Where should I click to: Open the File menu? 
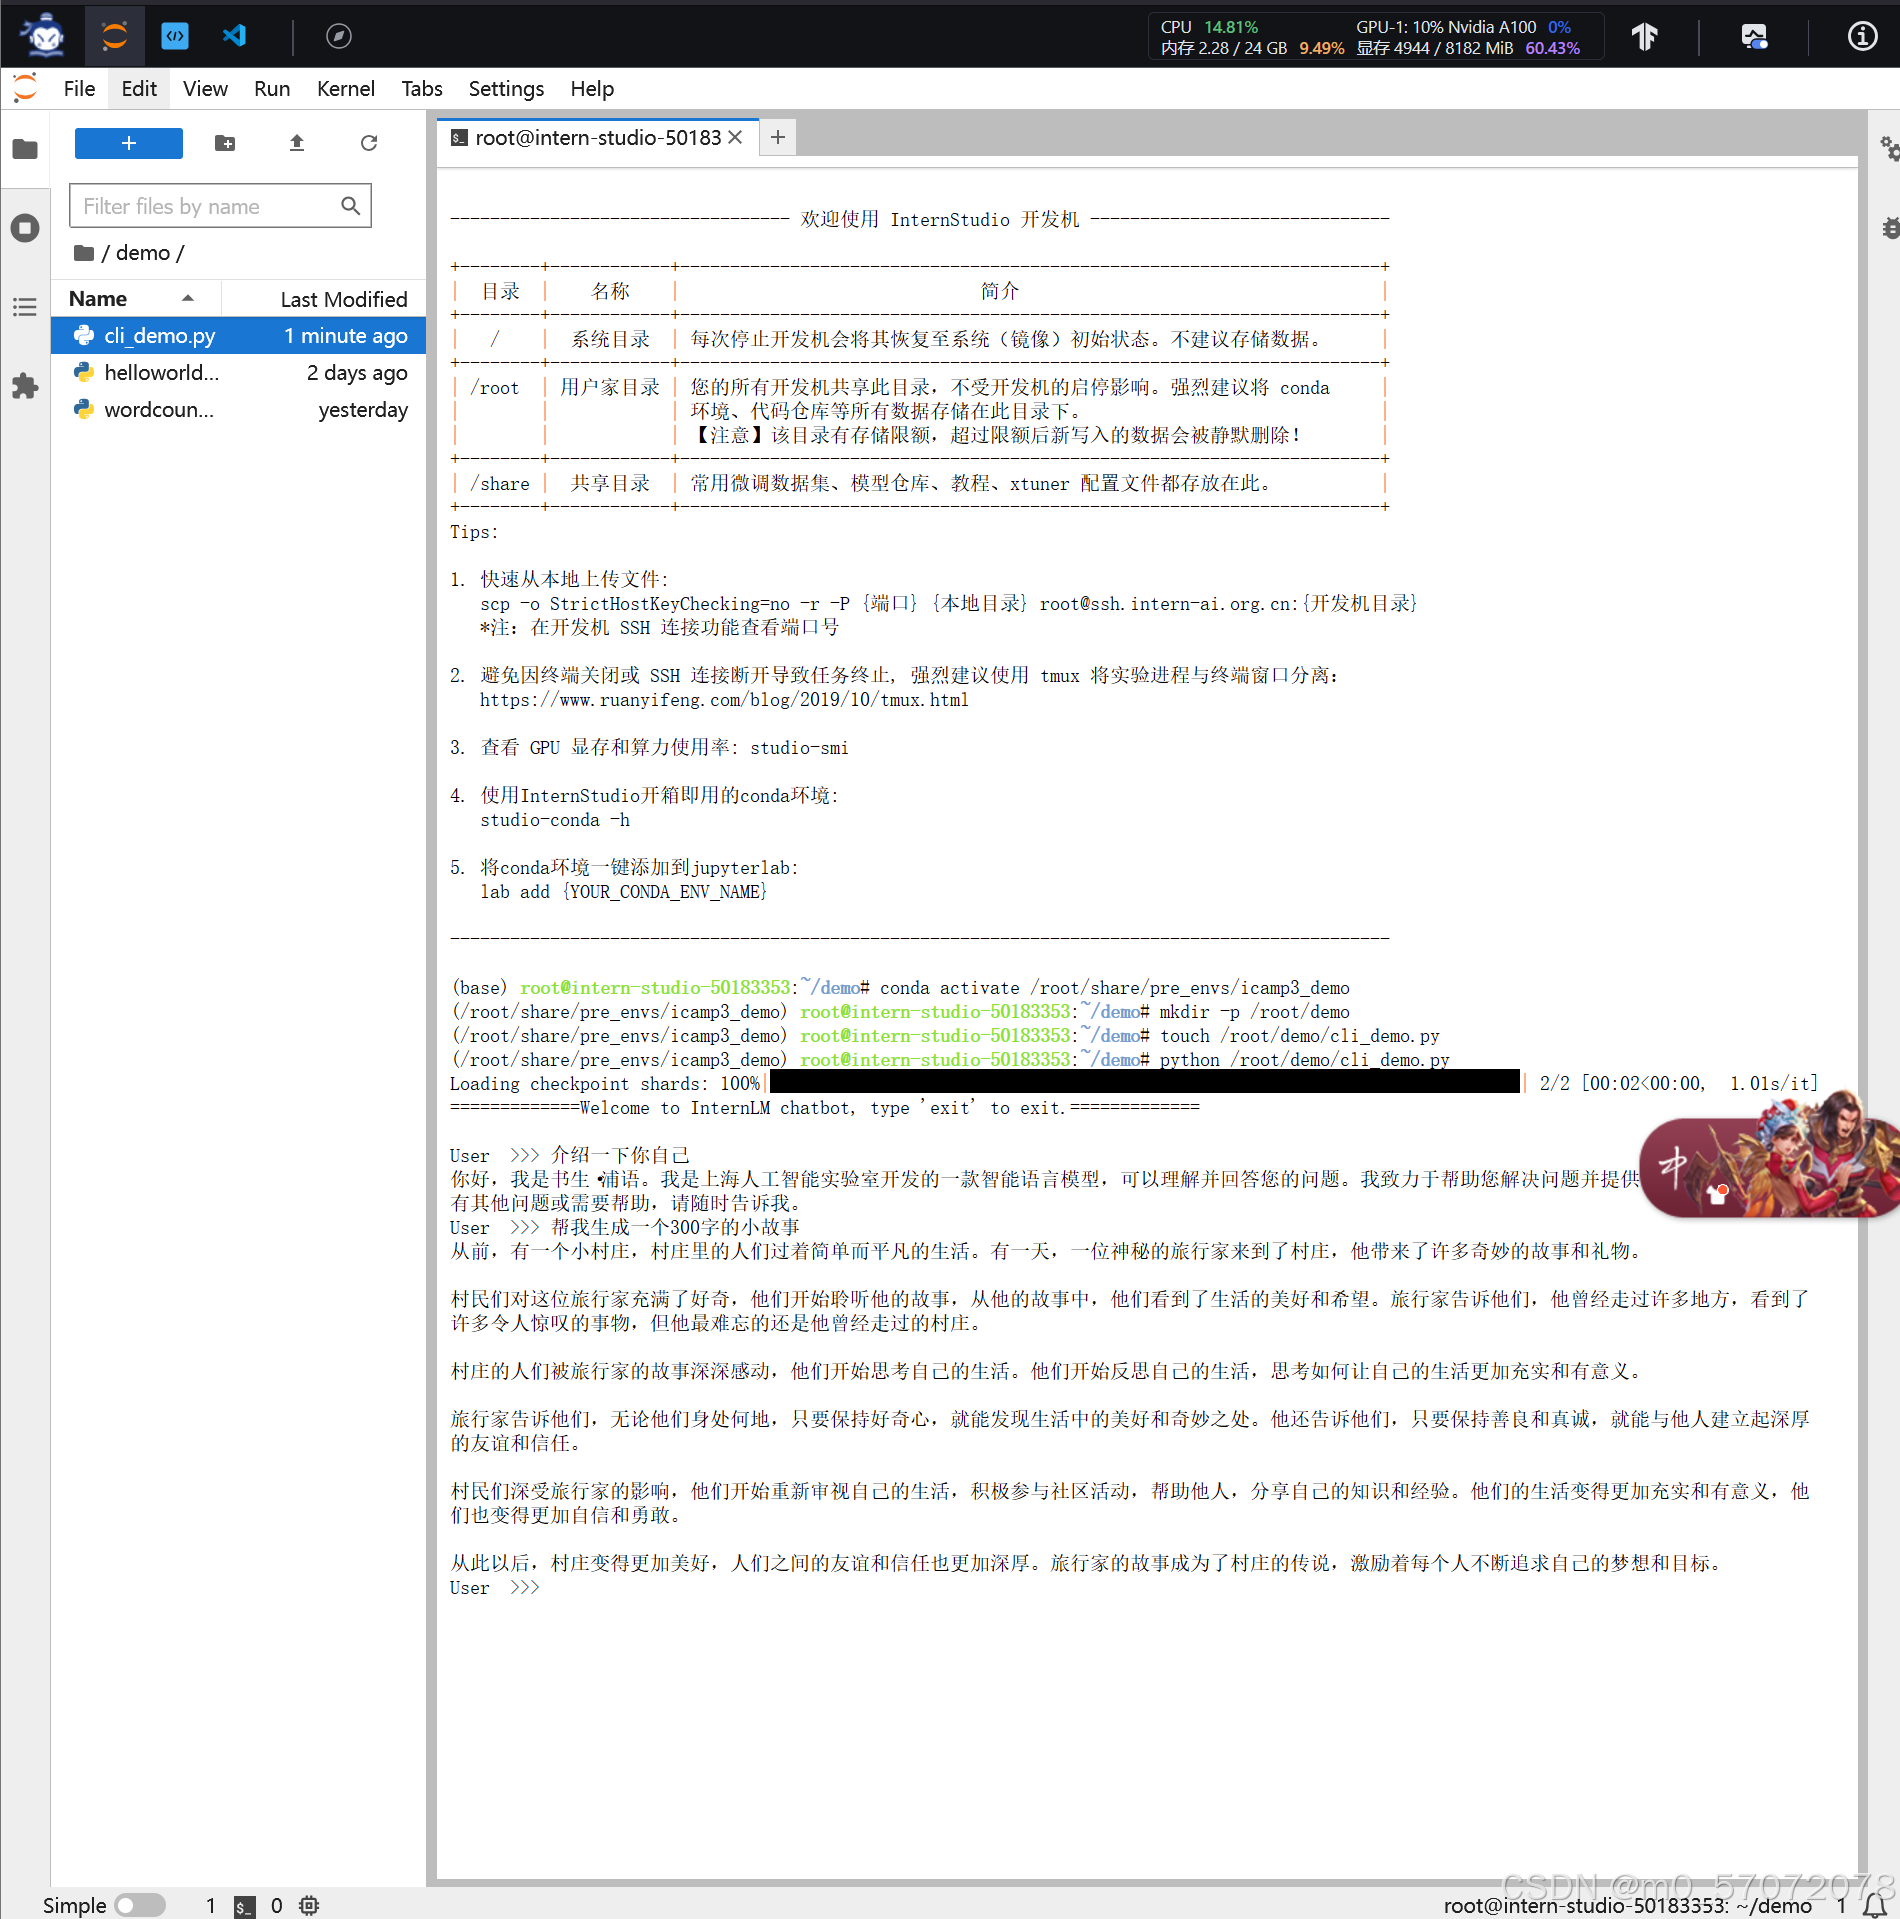(80, 89)
